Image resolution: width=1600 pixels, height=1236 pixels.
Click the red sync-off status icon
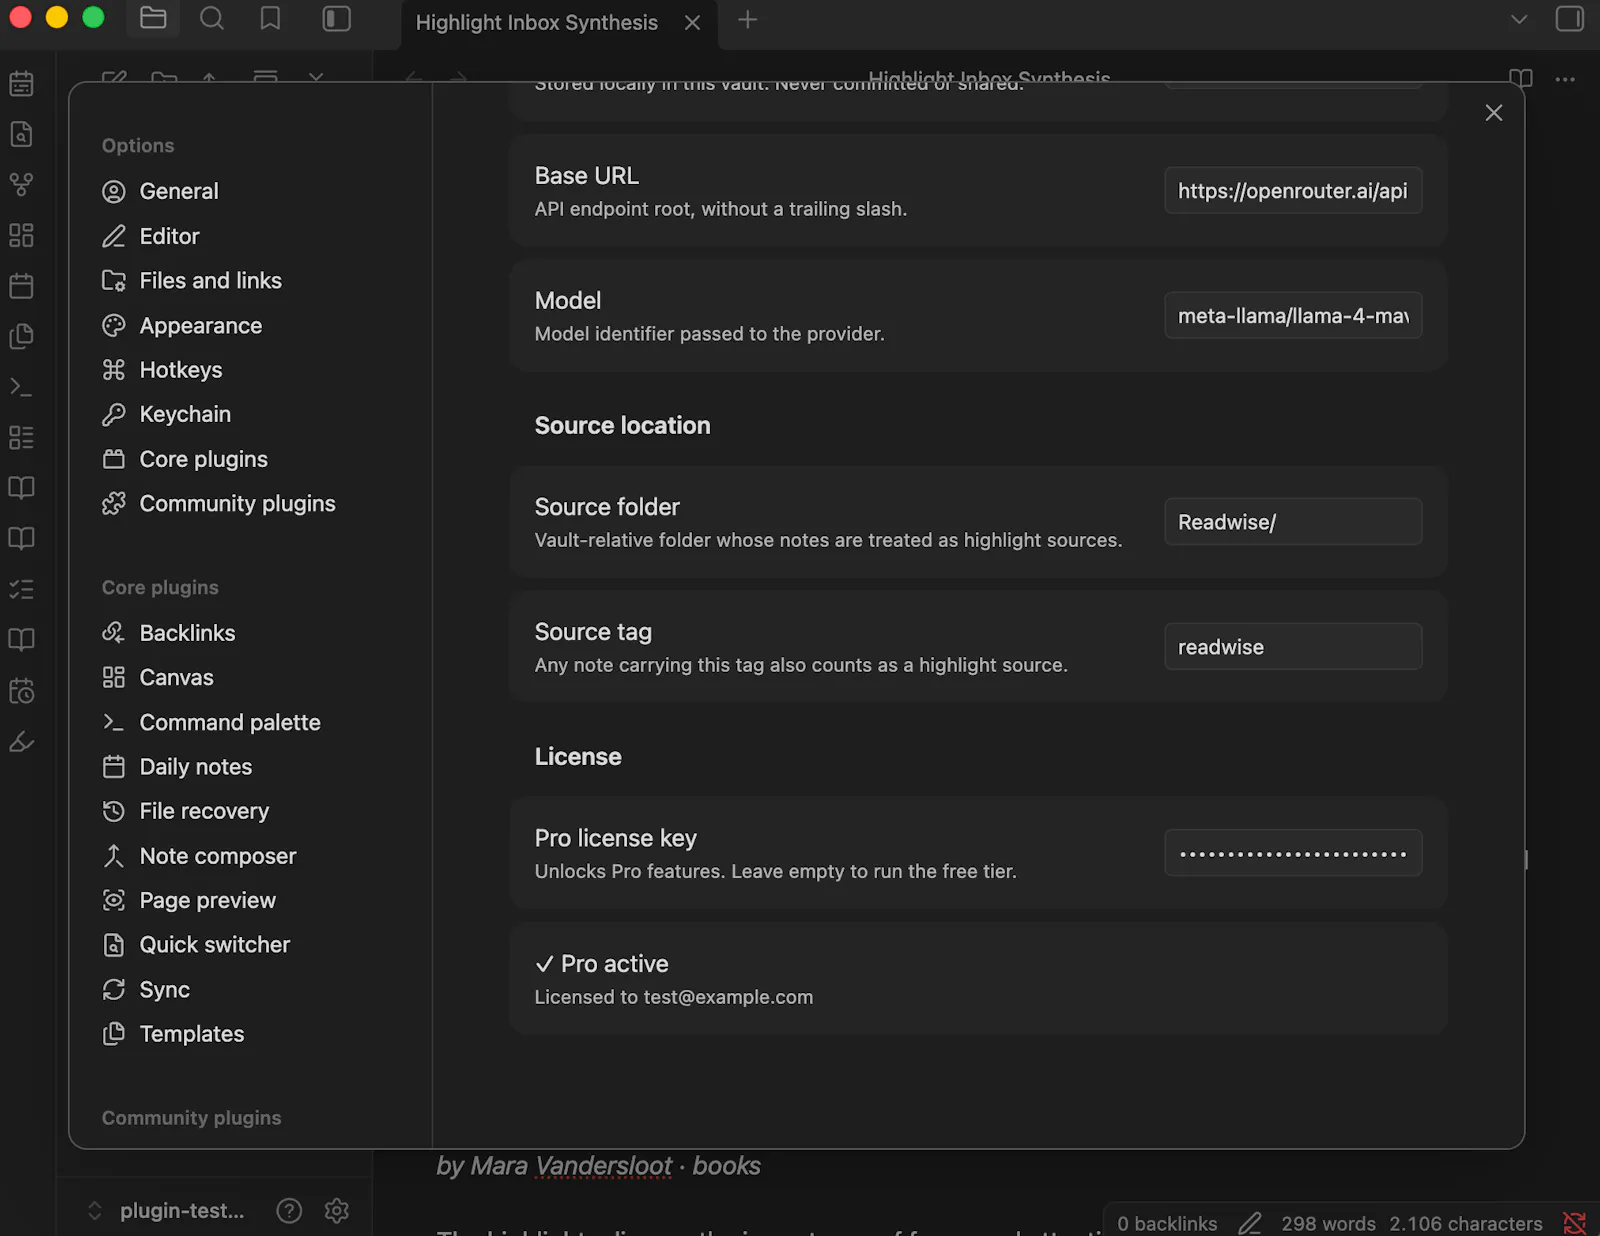coord(1575,1222)
